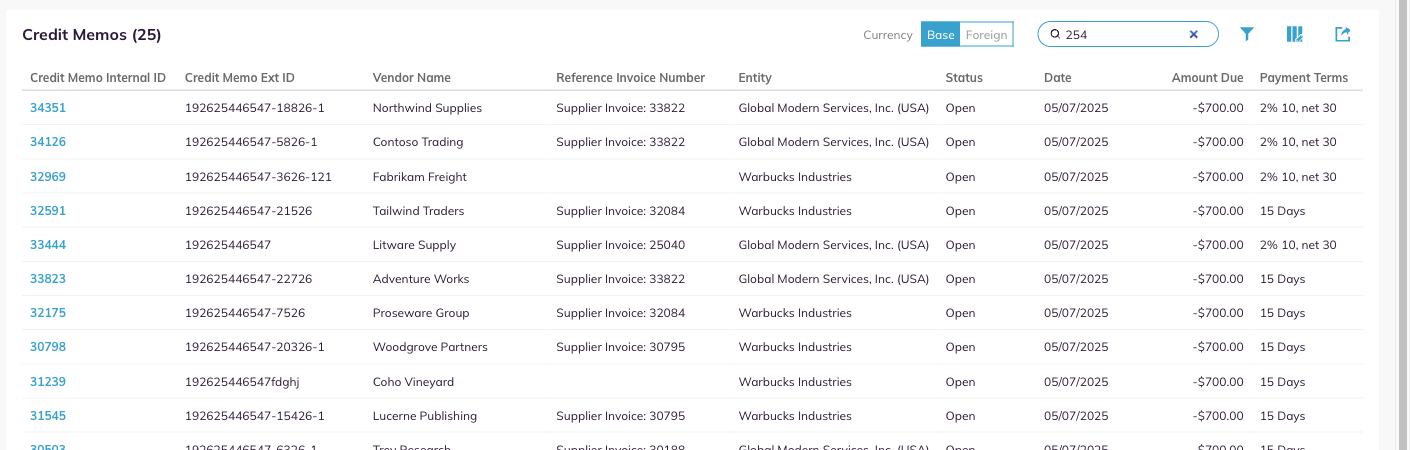Image resolution: width=1410 pixels, height=450 pixels.
Task: Click Supplier Invoice: 33822 in Northwind row
Action: (x=621, y=108)
